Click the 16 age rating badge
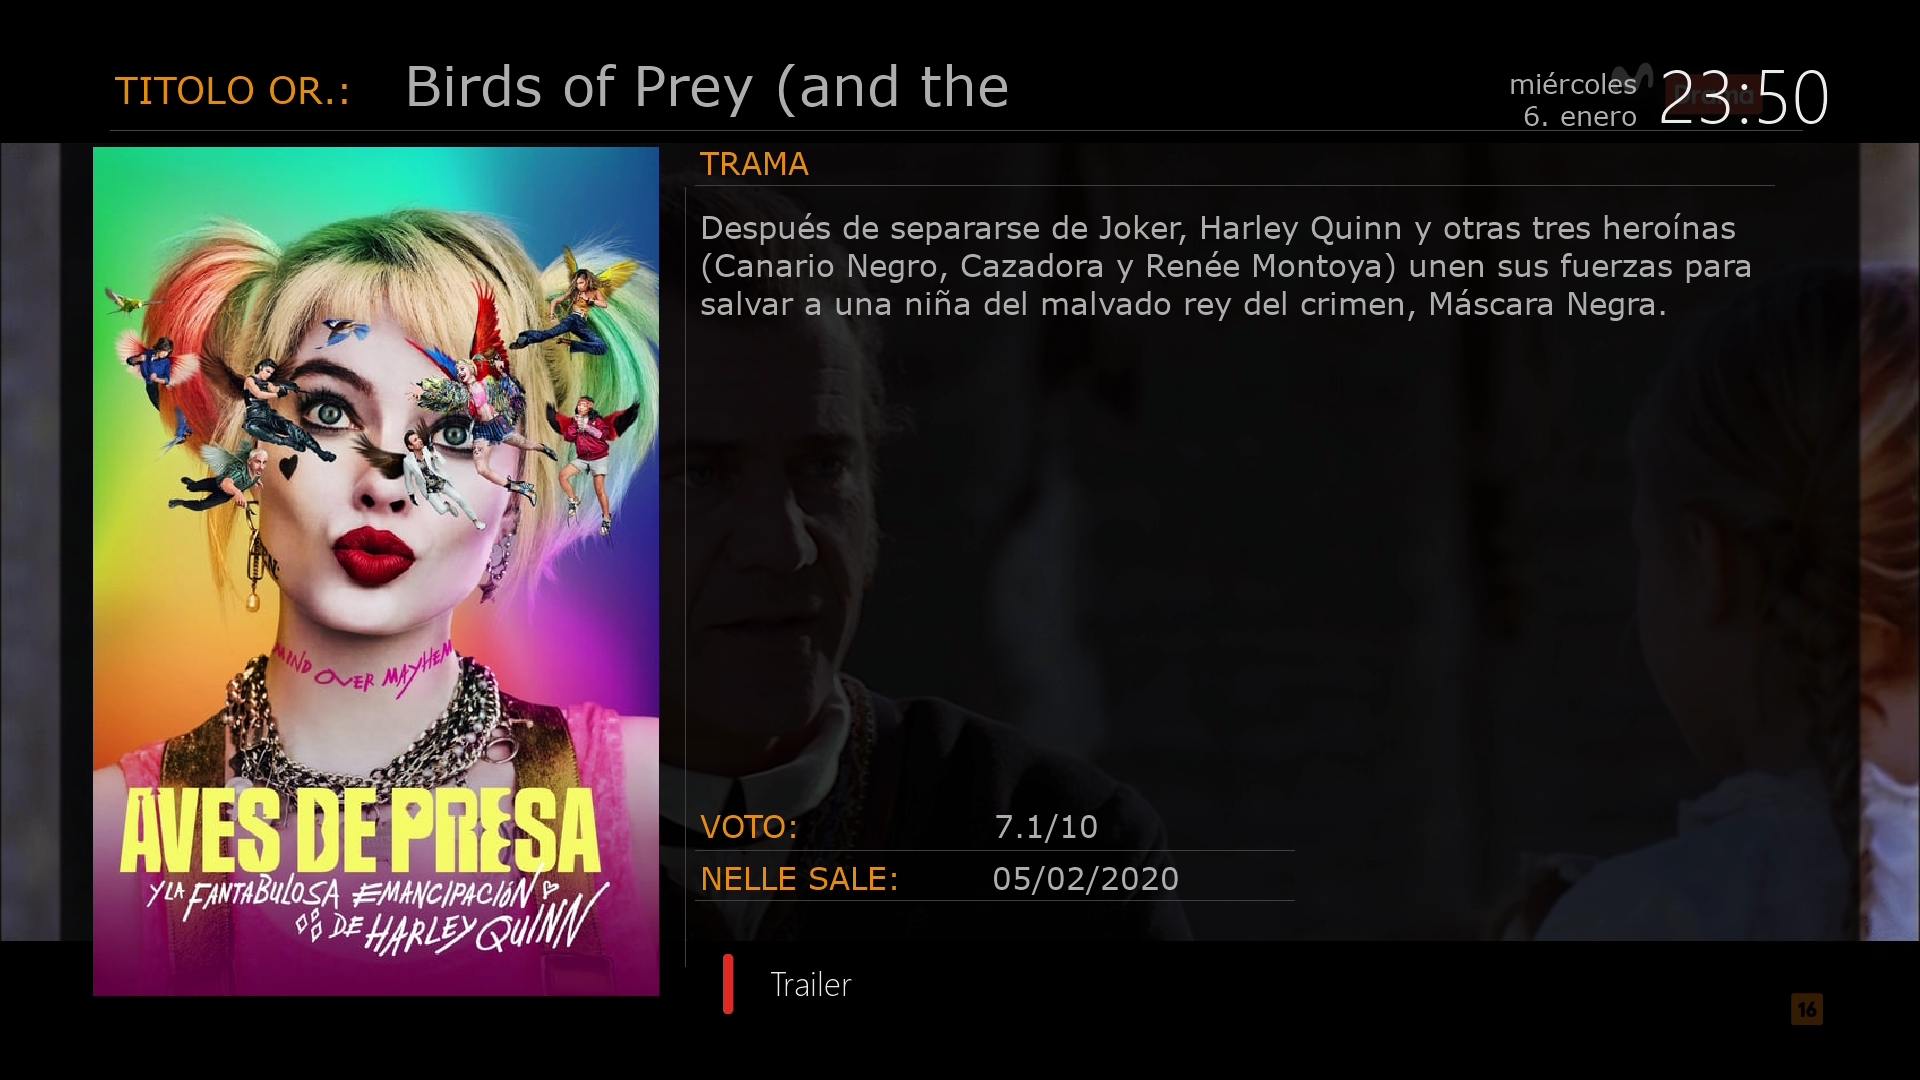 pos(1806,1009)
